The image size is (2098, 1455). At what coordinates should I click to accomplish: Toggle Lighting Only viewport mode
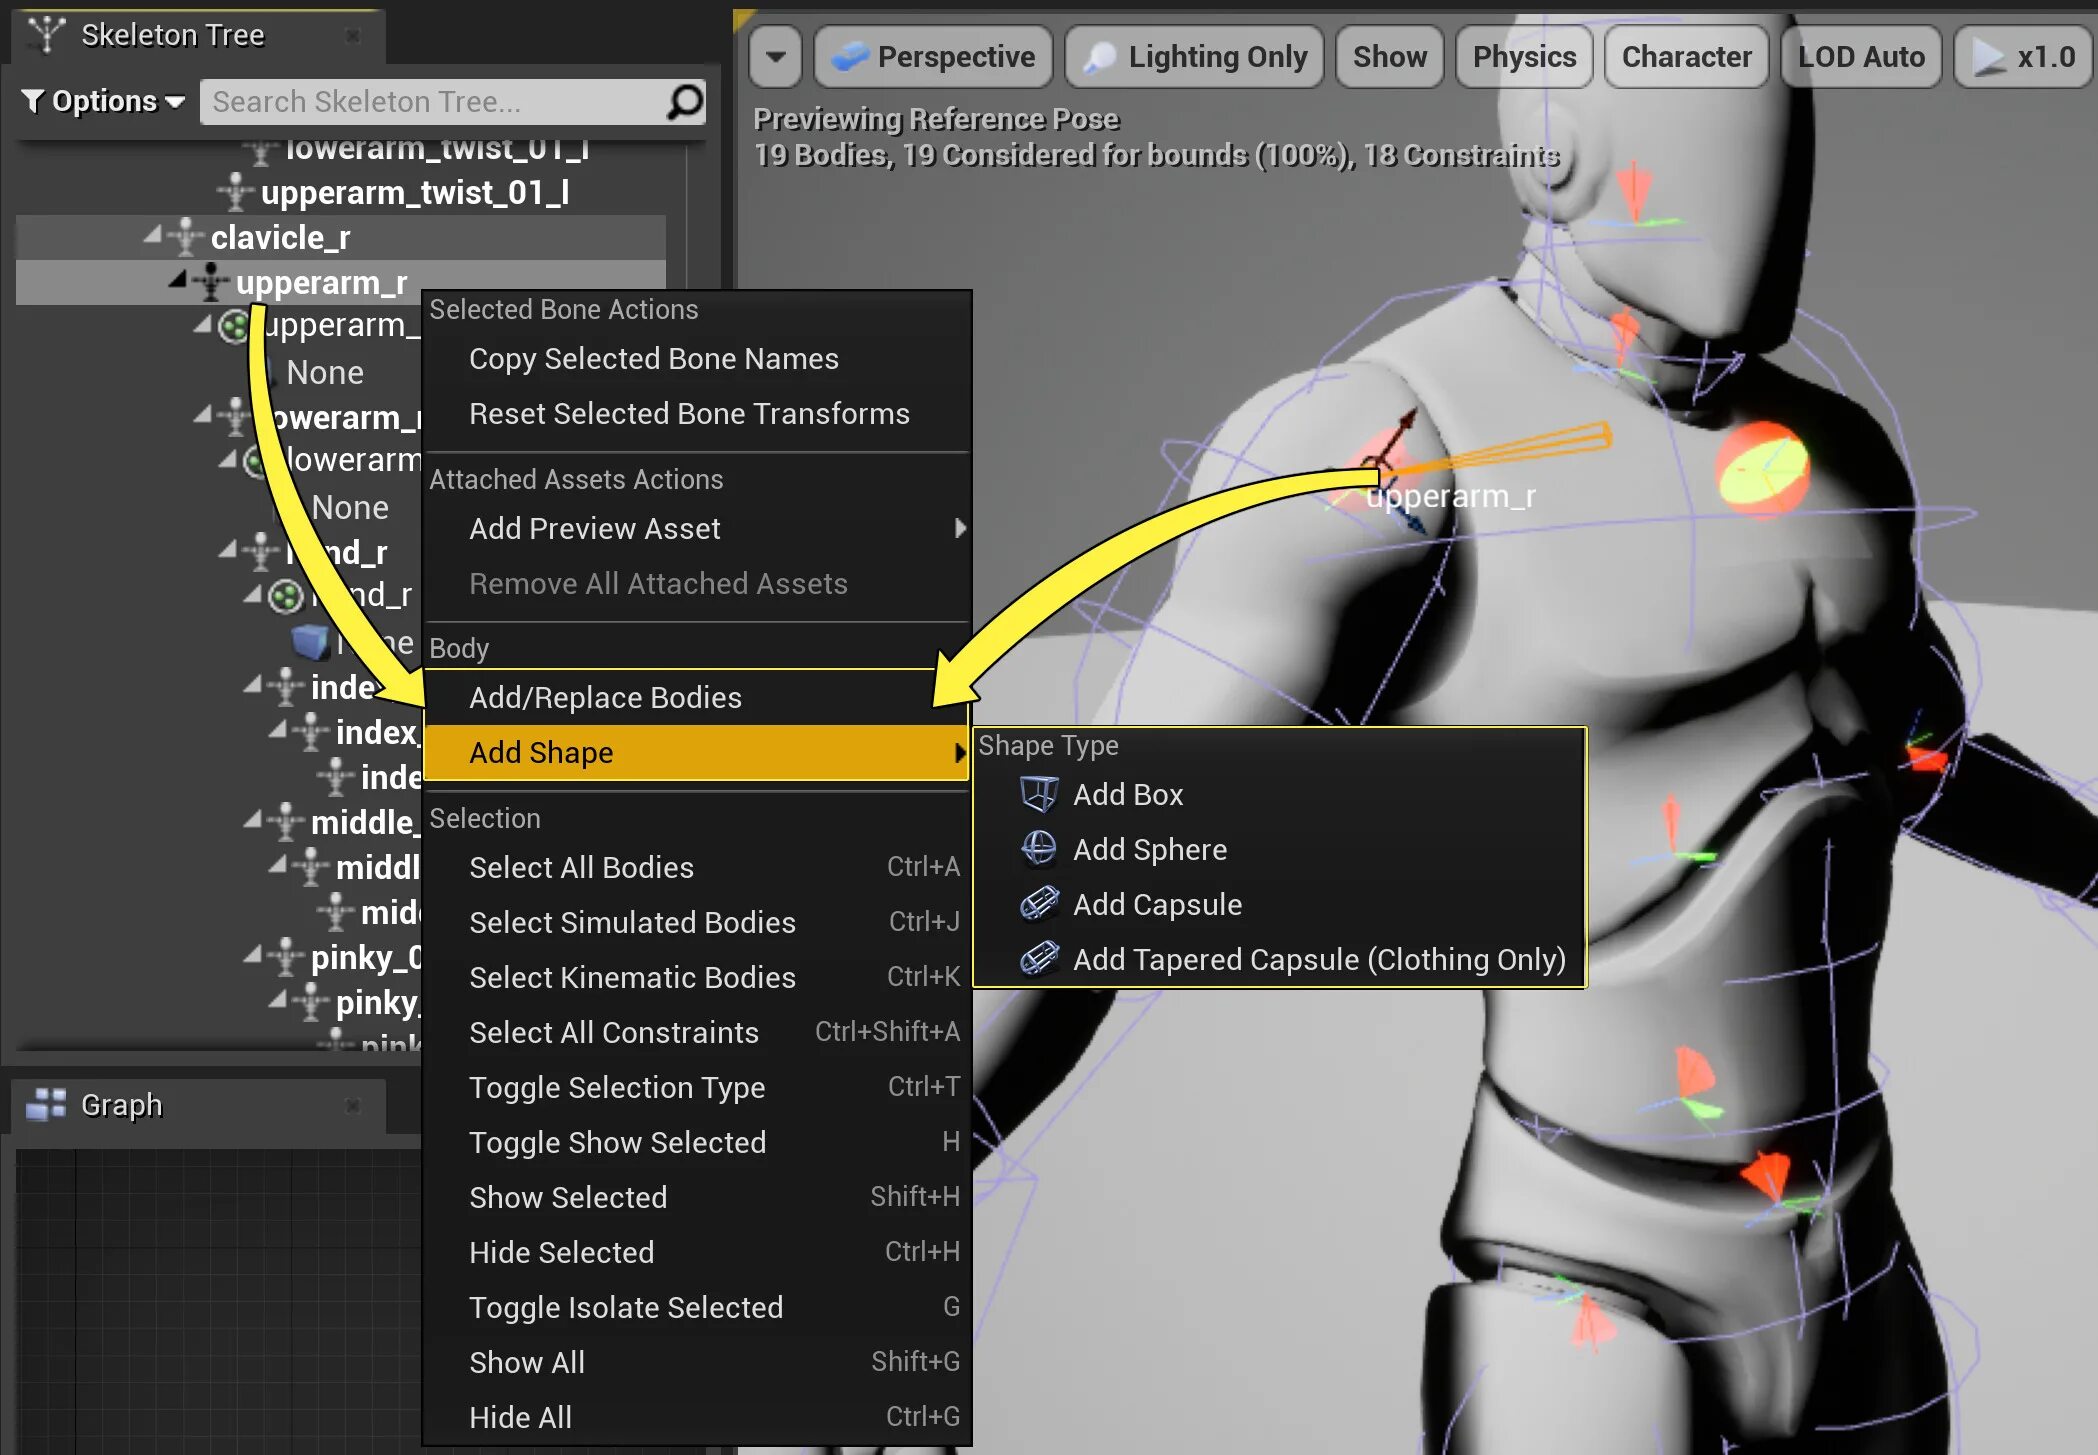point(1194,57)
